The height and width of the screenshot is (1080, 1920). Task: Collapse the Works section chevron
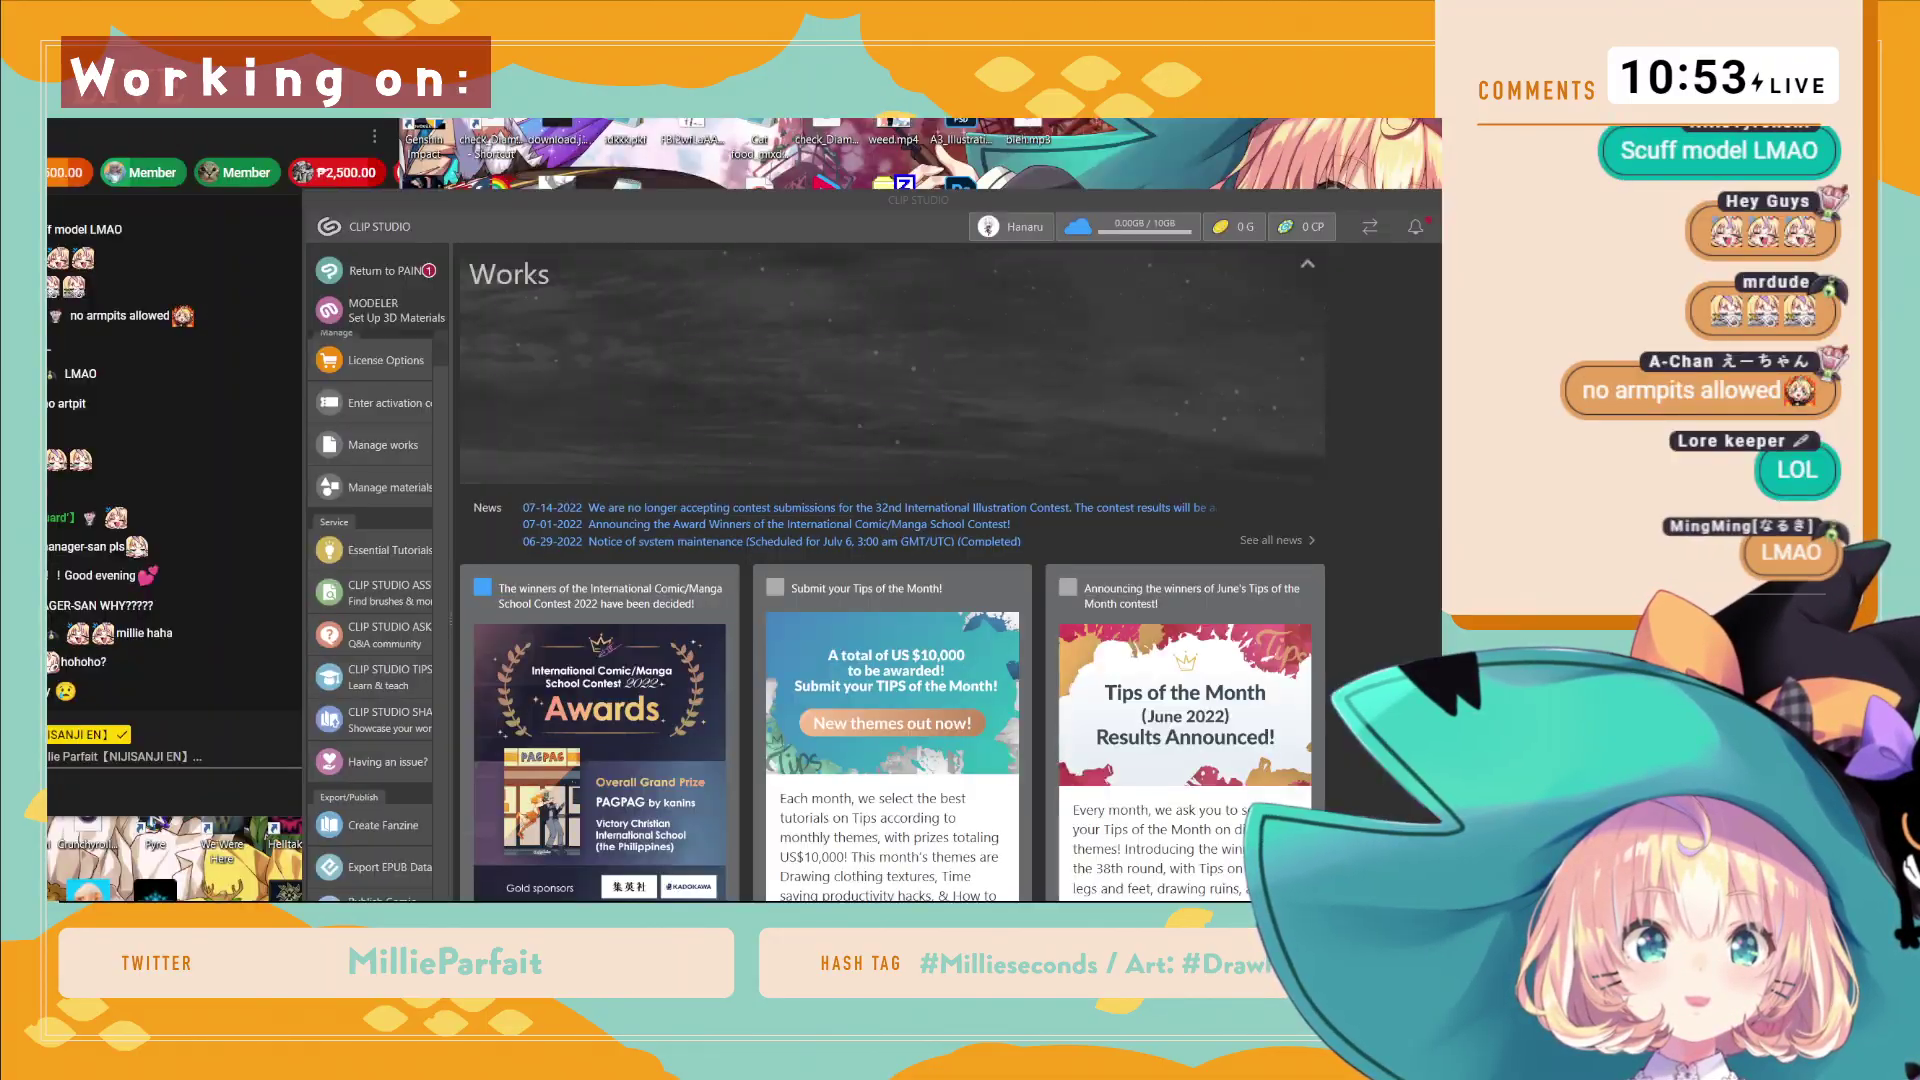(1307, 264)
